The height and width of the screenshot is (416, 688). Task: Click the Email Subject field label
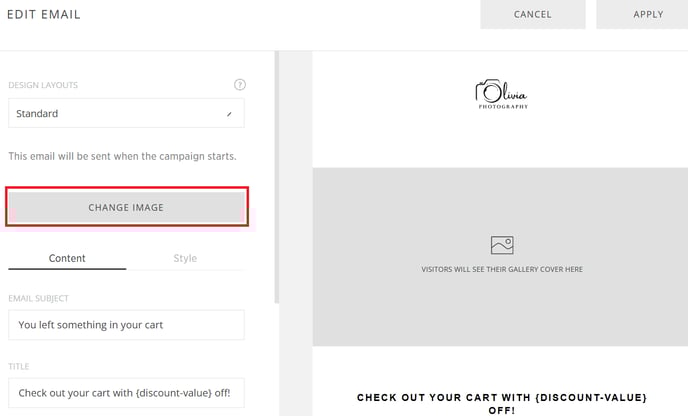point(39,298)
